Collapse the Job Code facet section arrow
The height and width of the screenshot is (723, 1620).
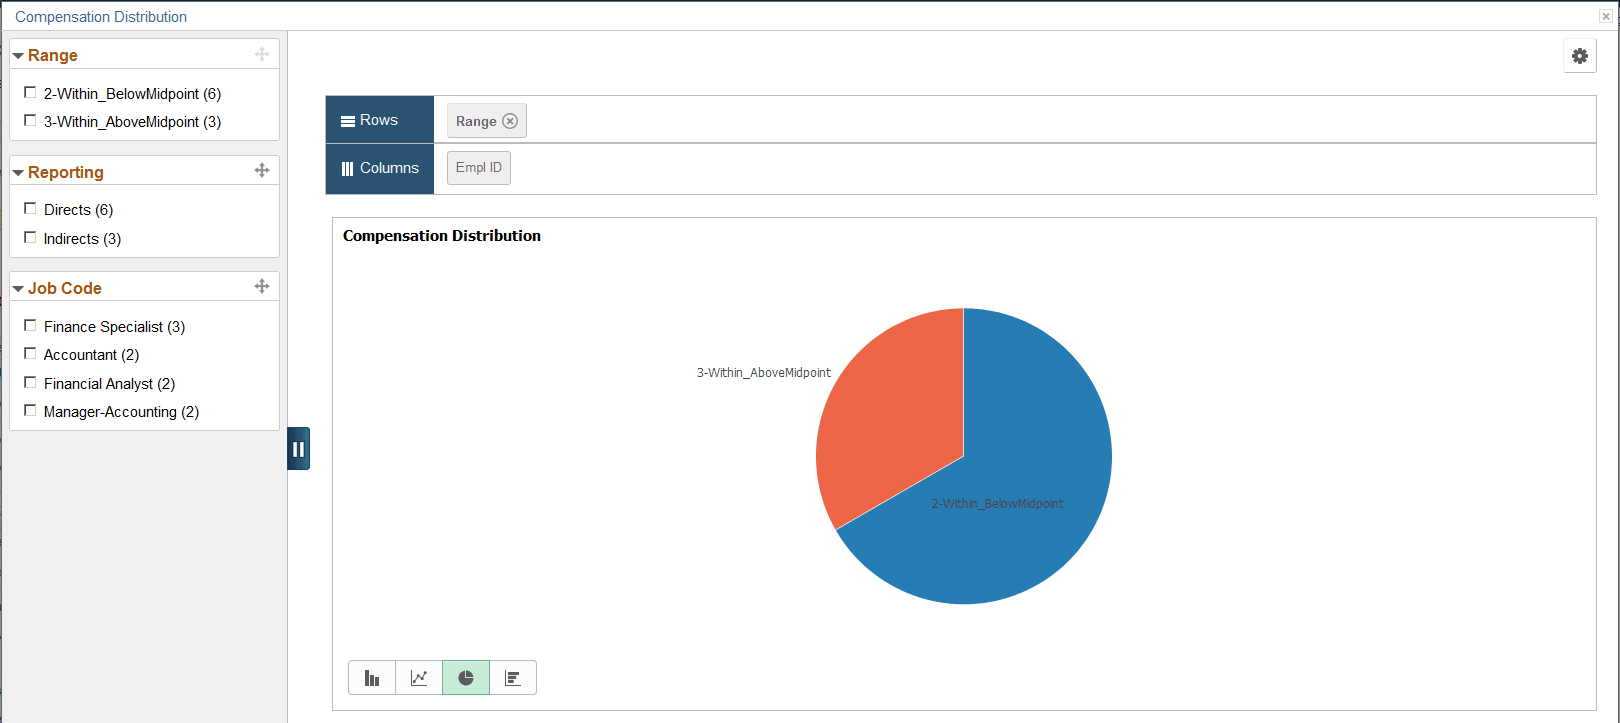(18, 289)
